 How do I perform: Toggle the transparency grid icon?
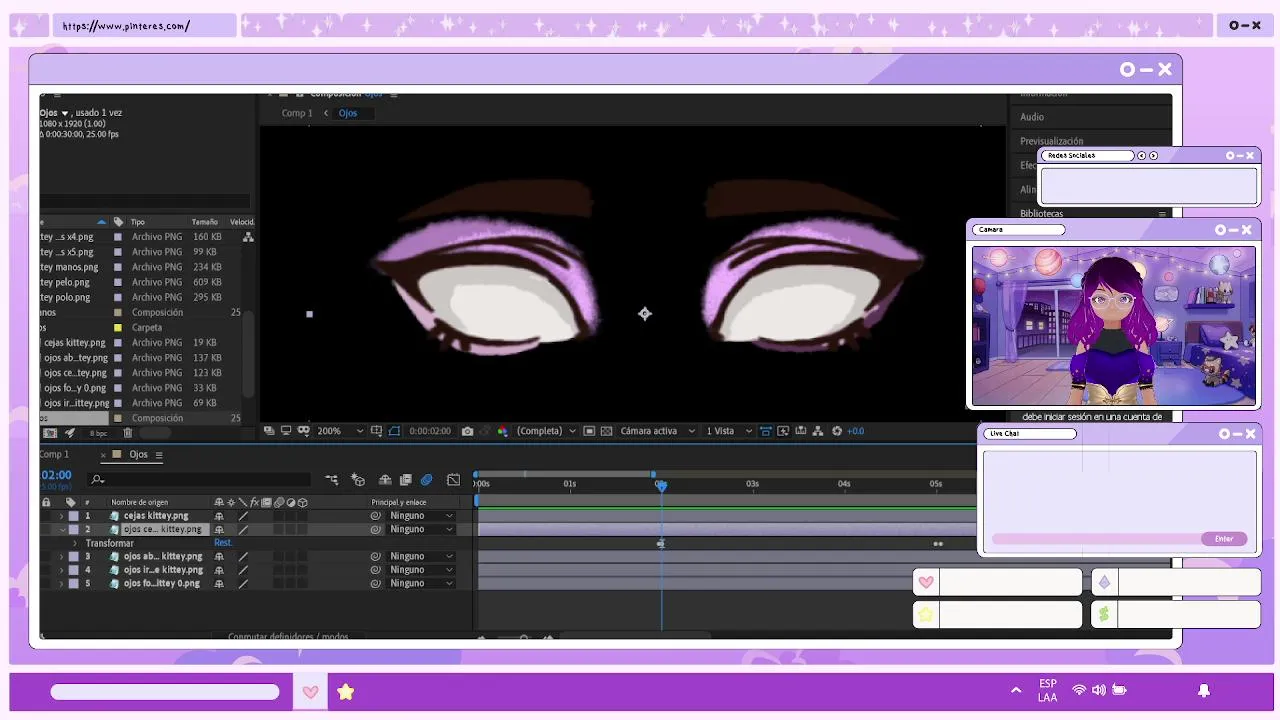coord(606,431)
